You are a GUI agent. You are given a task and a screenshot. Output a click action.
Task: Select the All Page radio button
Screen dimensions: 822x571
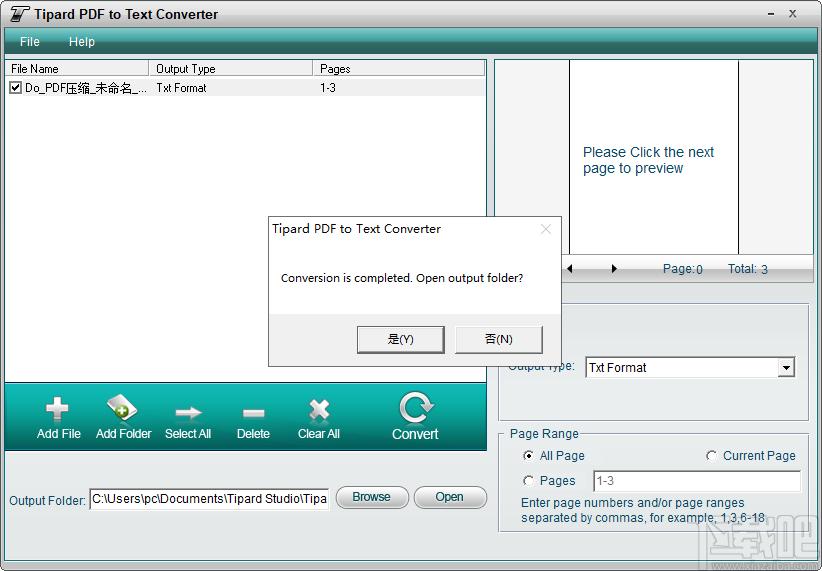528,456
